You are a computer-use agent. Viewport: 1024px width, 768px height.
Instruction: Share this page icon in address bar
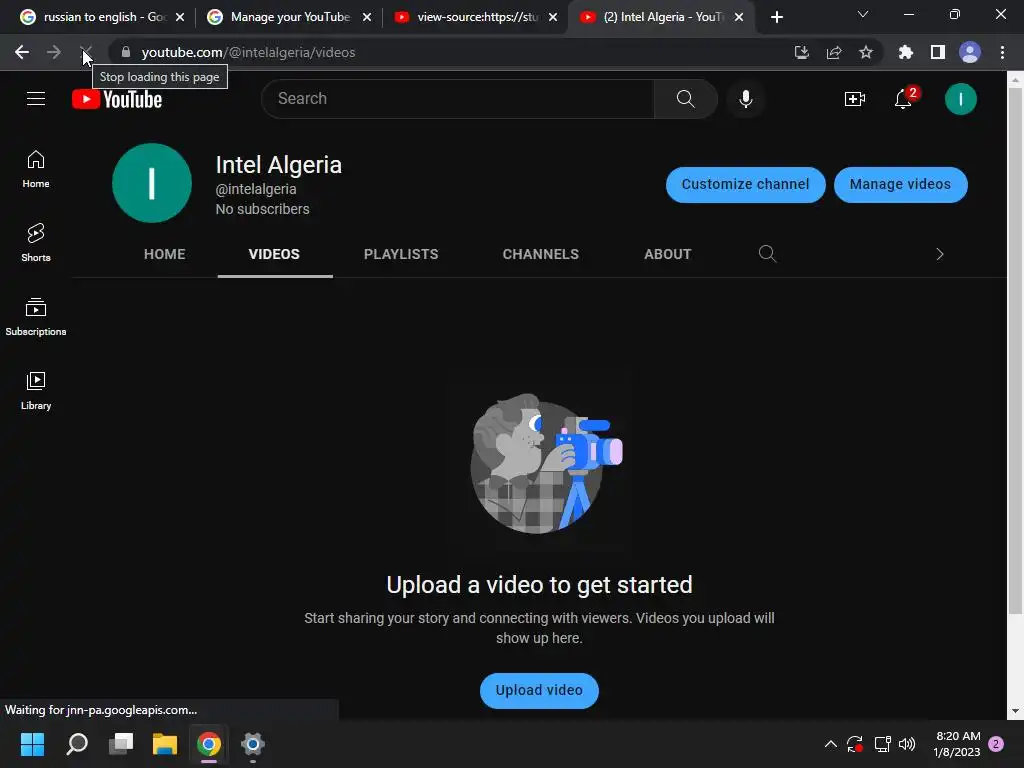[834, 52]
